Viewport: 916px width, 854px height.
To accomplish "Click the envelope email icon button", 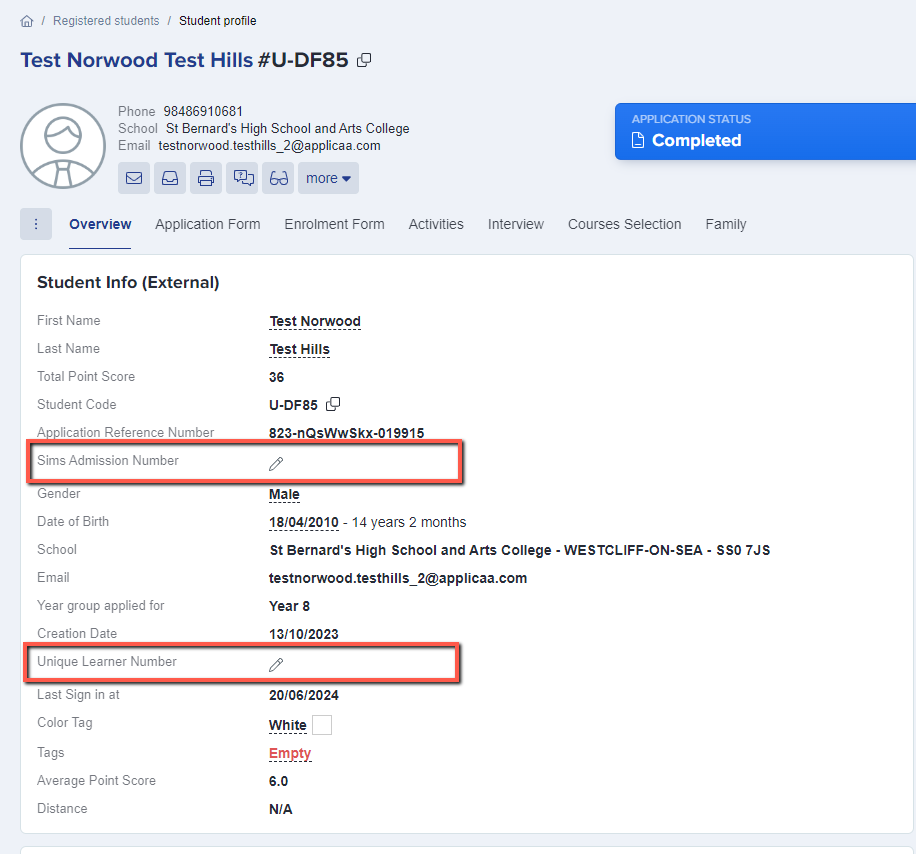I will click(134, 178).
